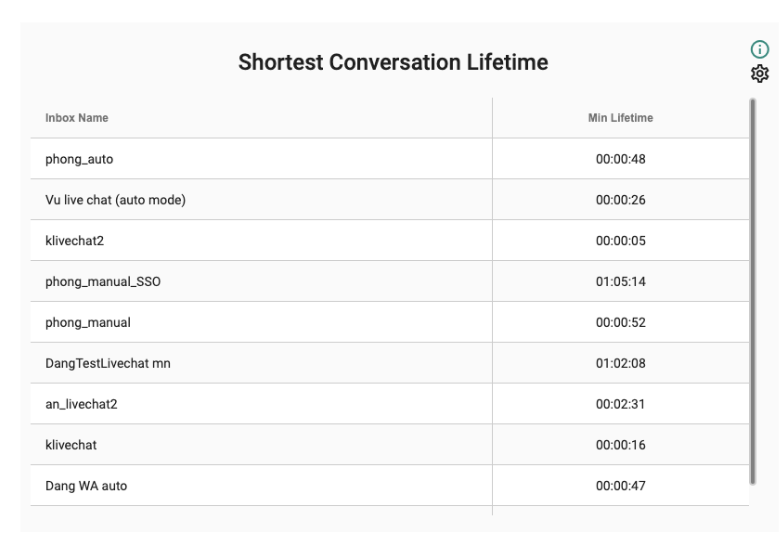Select the phong_auto inbox row

390,159
